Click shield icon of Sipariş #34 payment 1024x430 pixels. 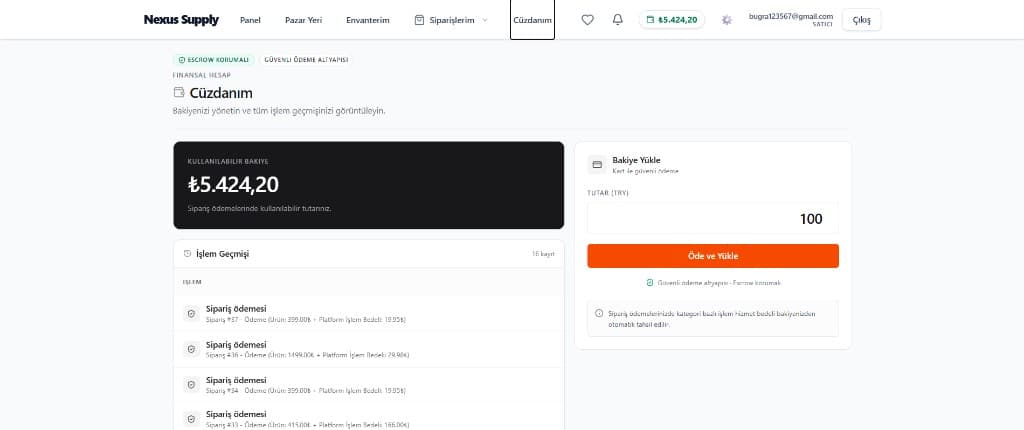tap(191, 385)
